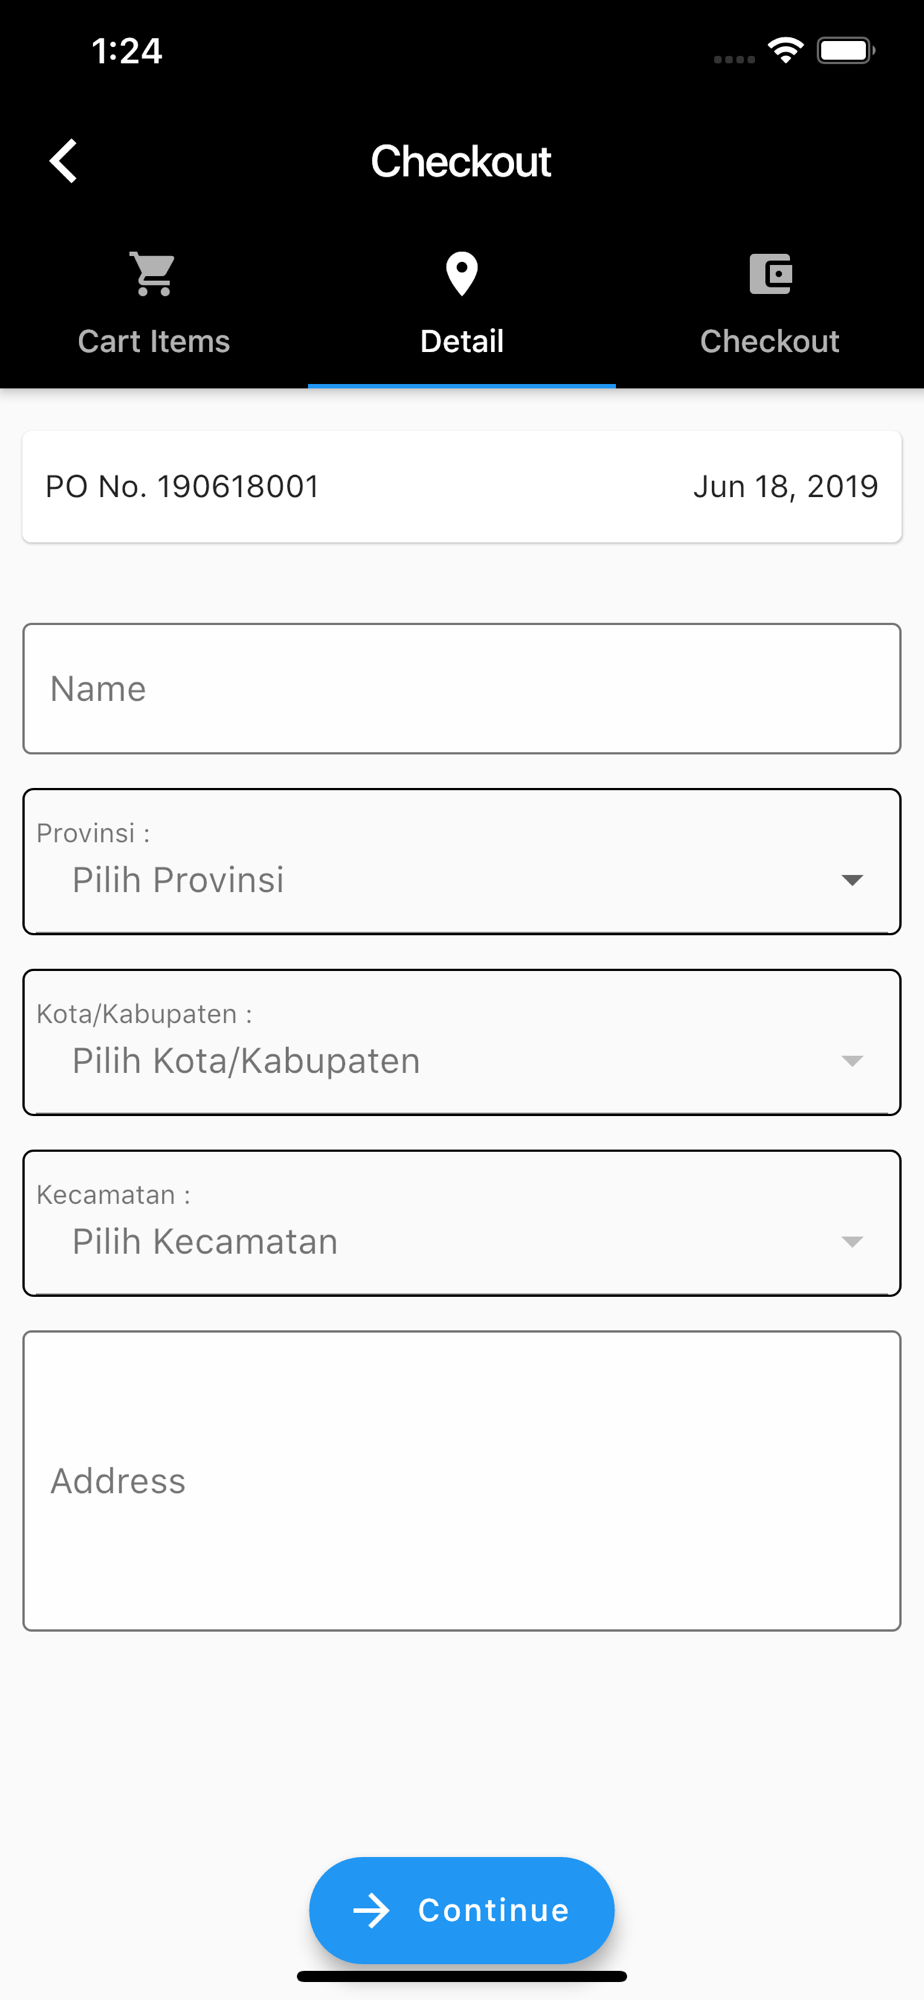924x2000 pixels.
Task: Tap the Wi-Fi status icon
Action: coord(786,50)
